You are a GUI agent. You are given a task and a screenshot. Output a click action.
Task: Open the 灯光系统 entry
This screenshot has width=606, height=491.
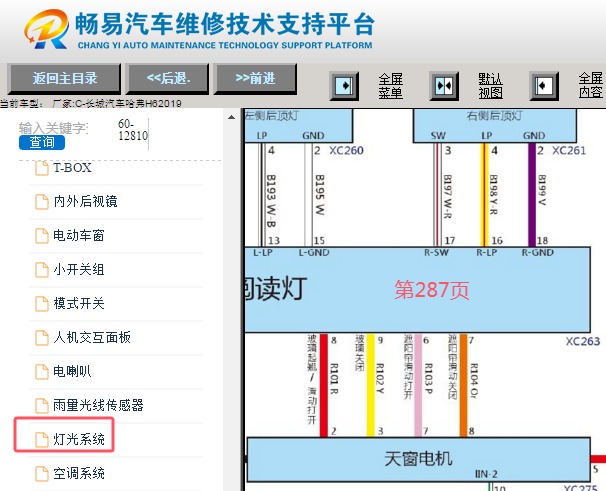[x=79, y=440]
